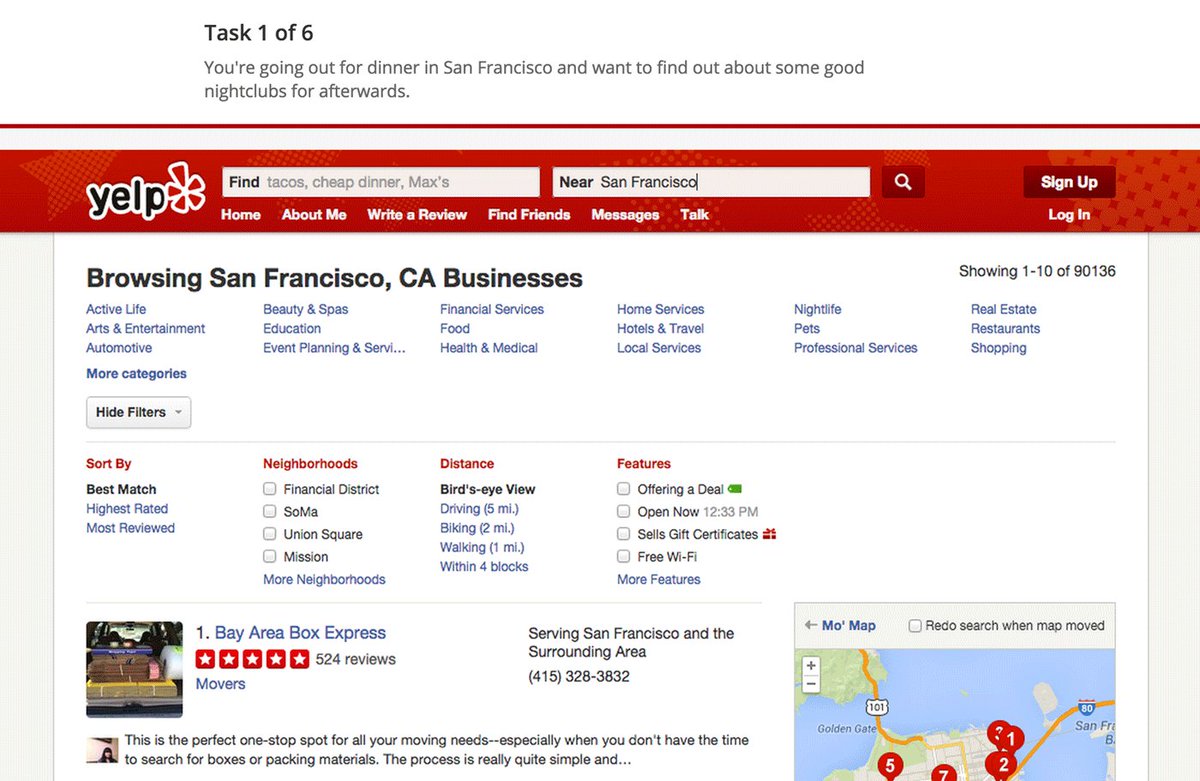Browse the Pets category
Screen dimensions: 1200x781
point(807,328)
